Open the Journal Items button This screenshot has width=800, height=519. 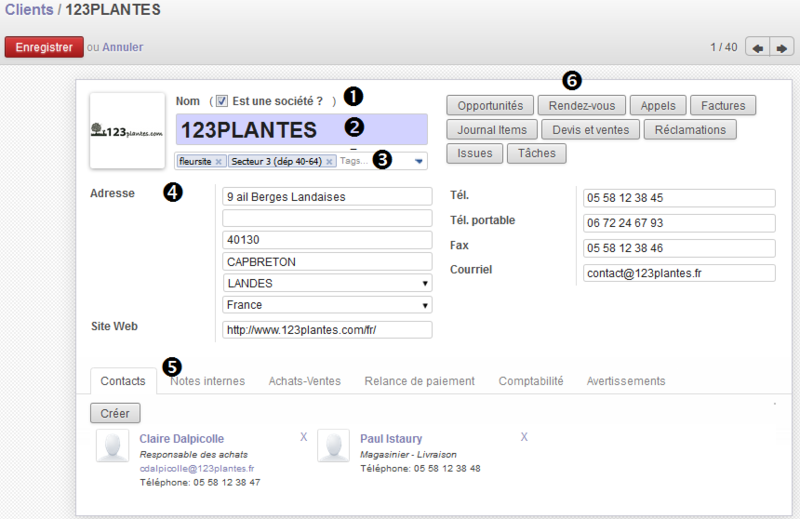(492, 130)
